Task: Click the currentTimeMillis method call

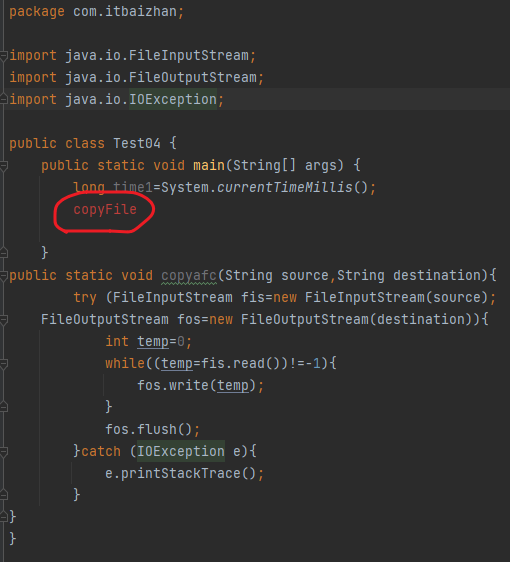Action: pos(285,187)
